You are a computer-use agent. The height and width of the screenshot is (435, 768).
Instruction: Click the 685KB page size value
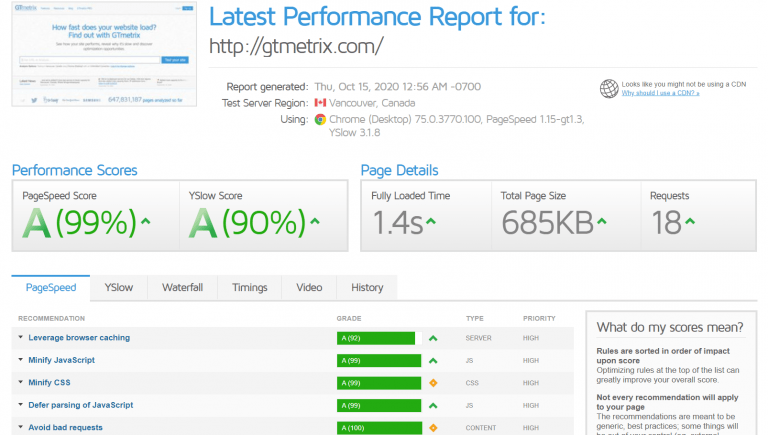[547, 223]
